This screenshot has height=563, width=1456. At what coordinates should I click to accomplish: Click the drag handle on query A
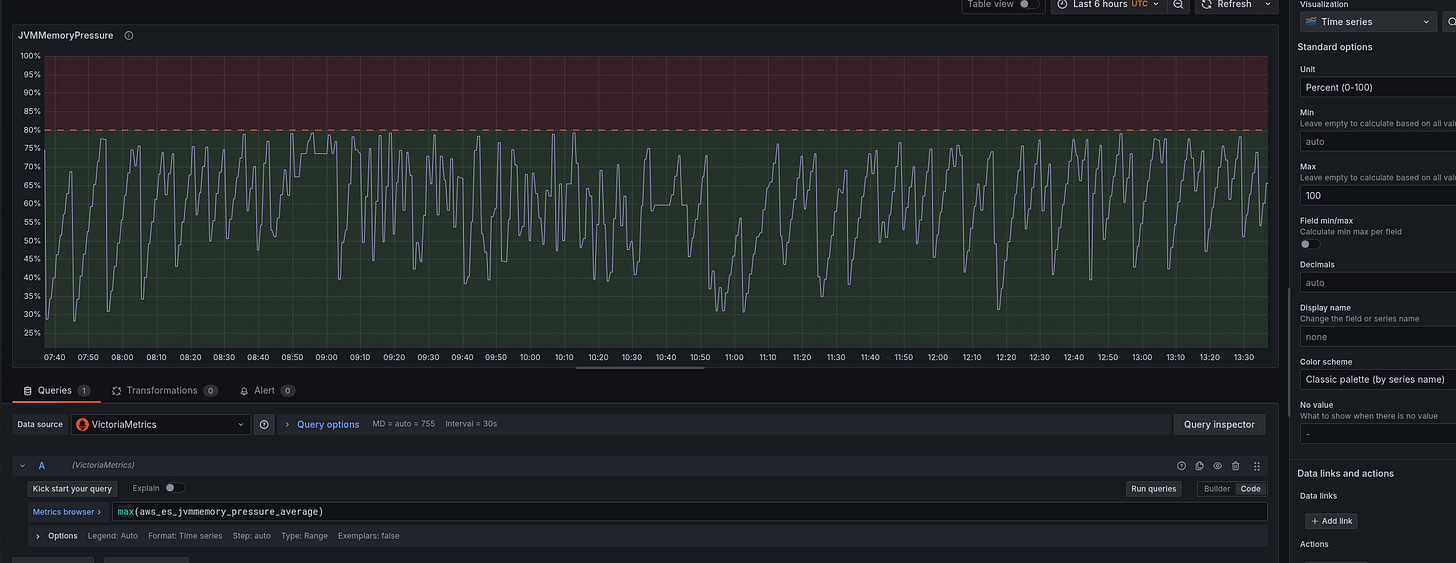point(1257,466)
